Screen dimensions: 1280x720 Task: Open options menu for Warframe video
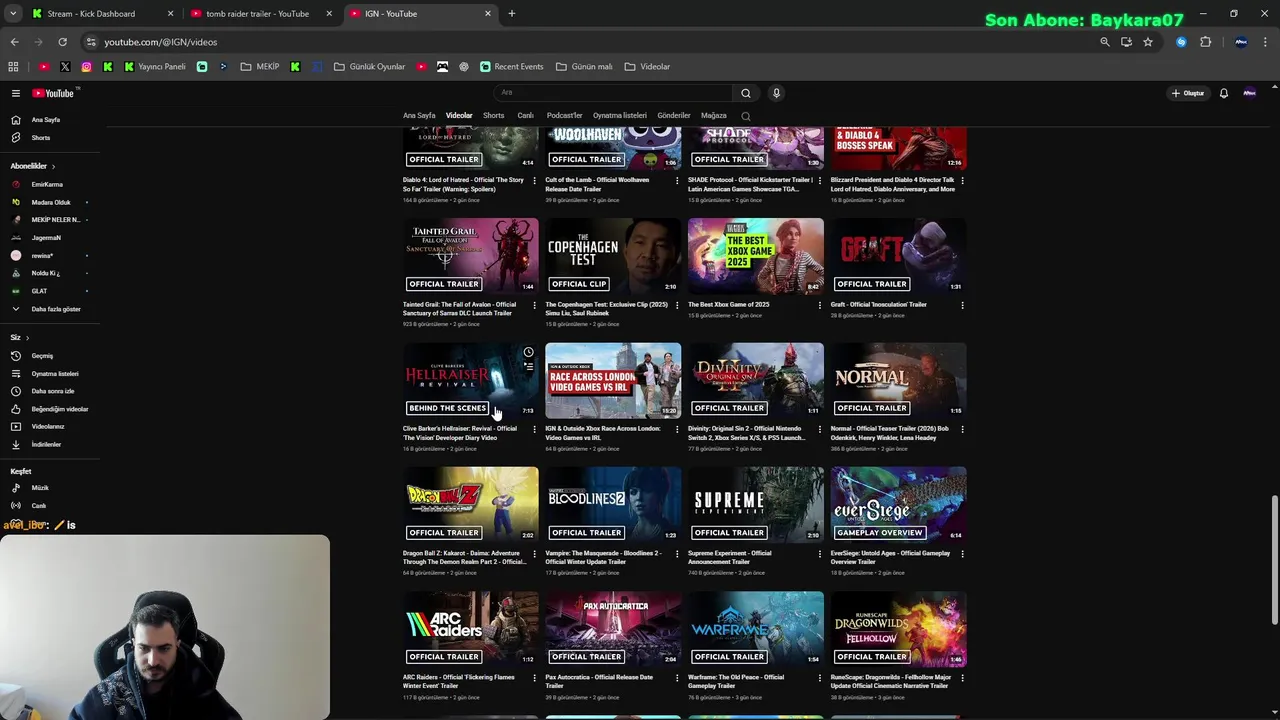click(x=819, y=678)
